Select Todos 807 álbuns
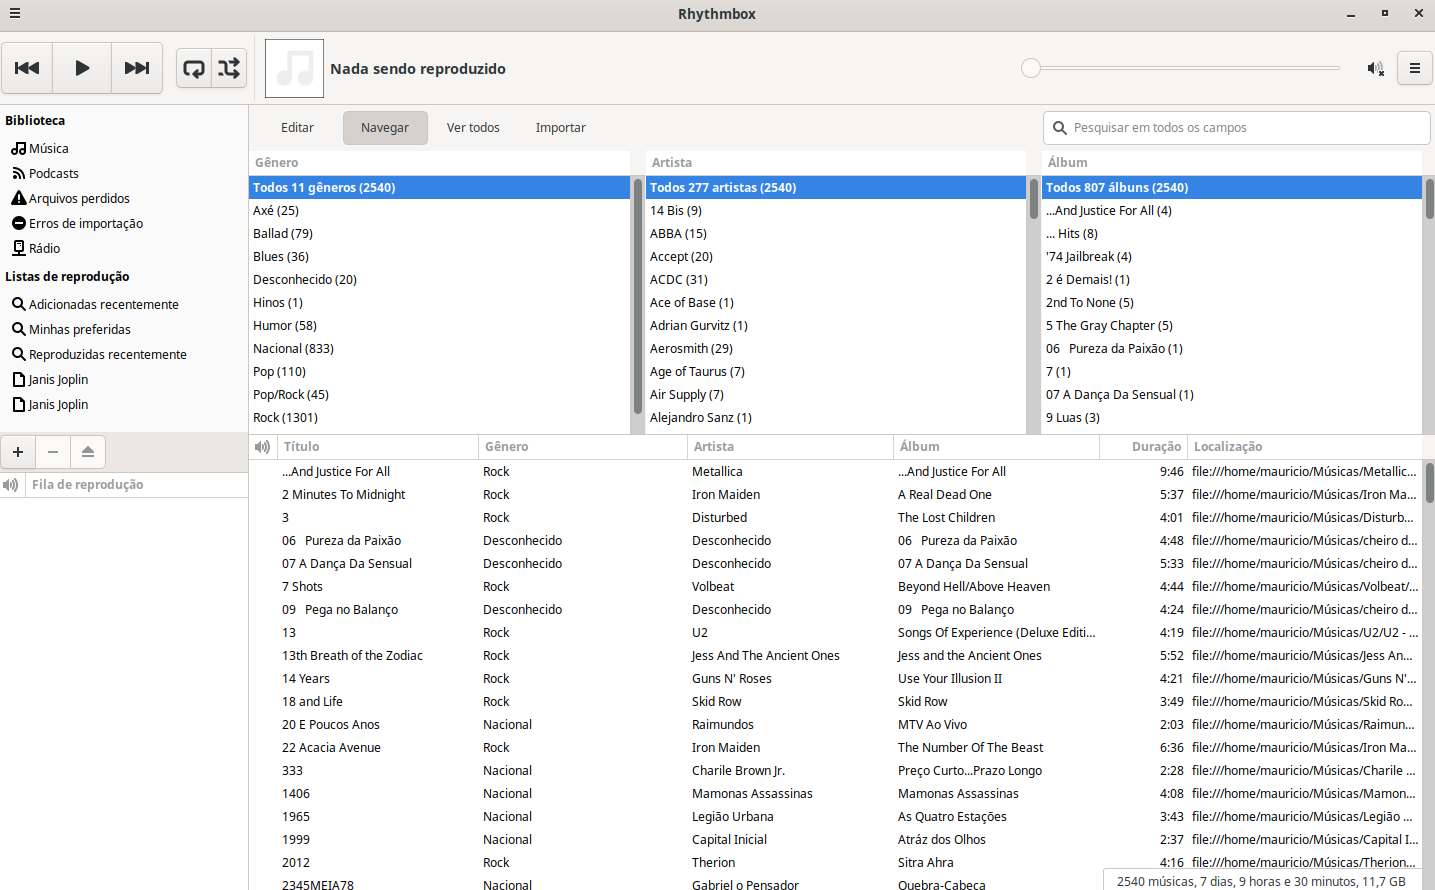The height and width of the screenshot is (890, 1435). (1232, 187)
